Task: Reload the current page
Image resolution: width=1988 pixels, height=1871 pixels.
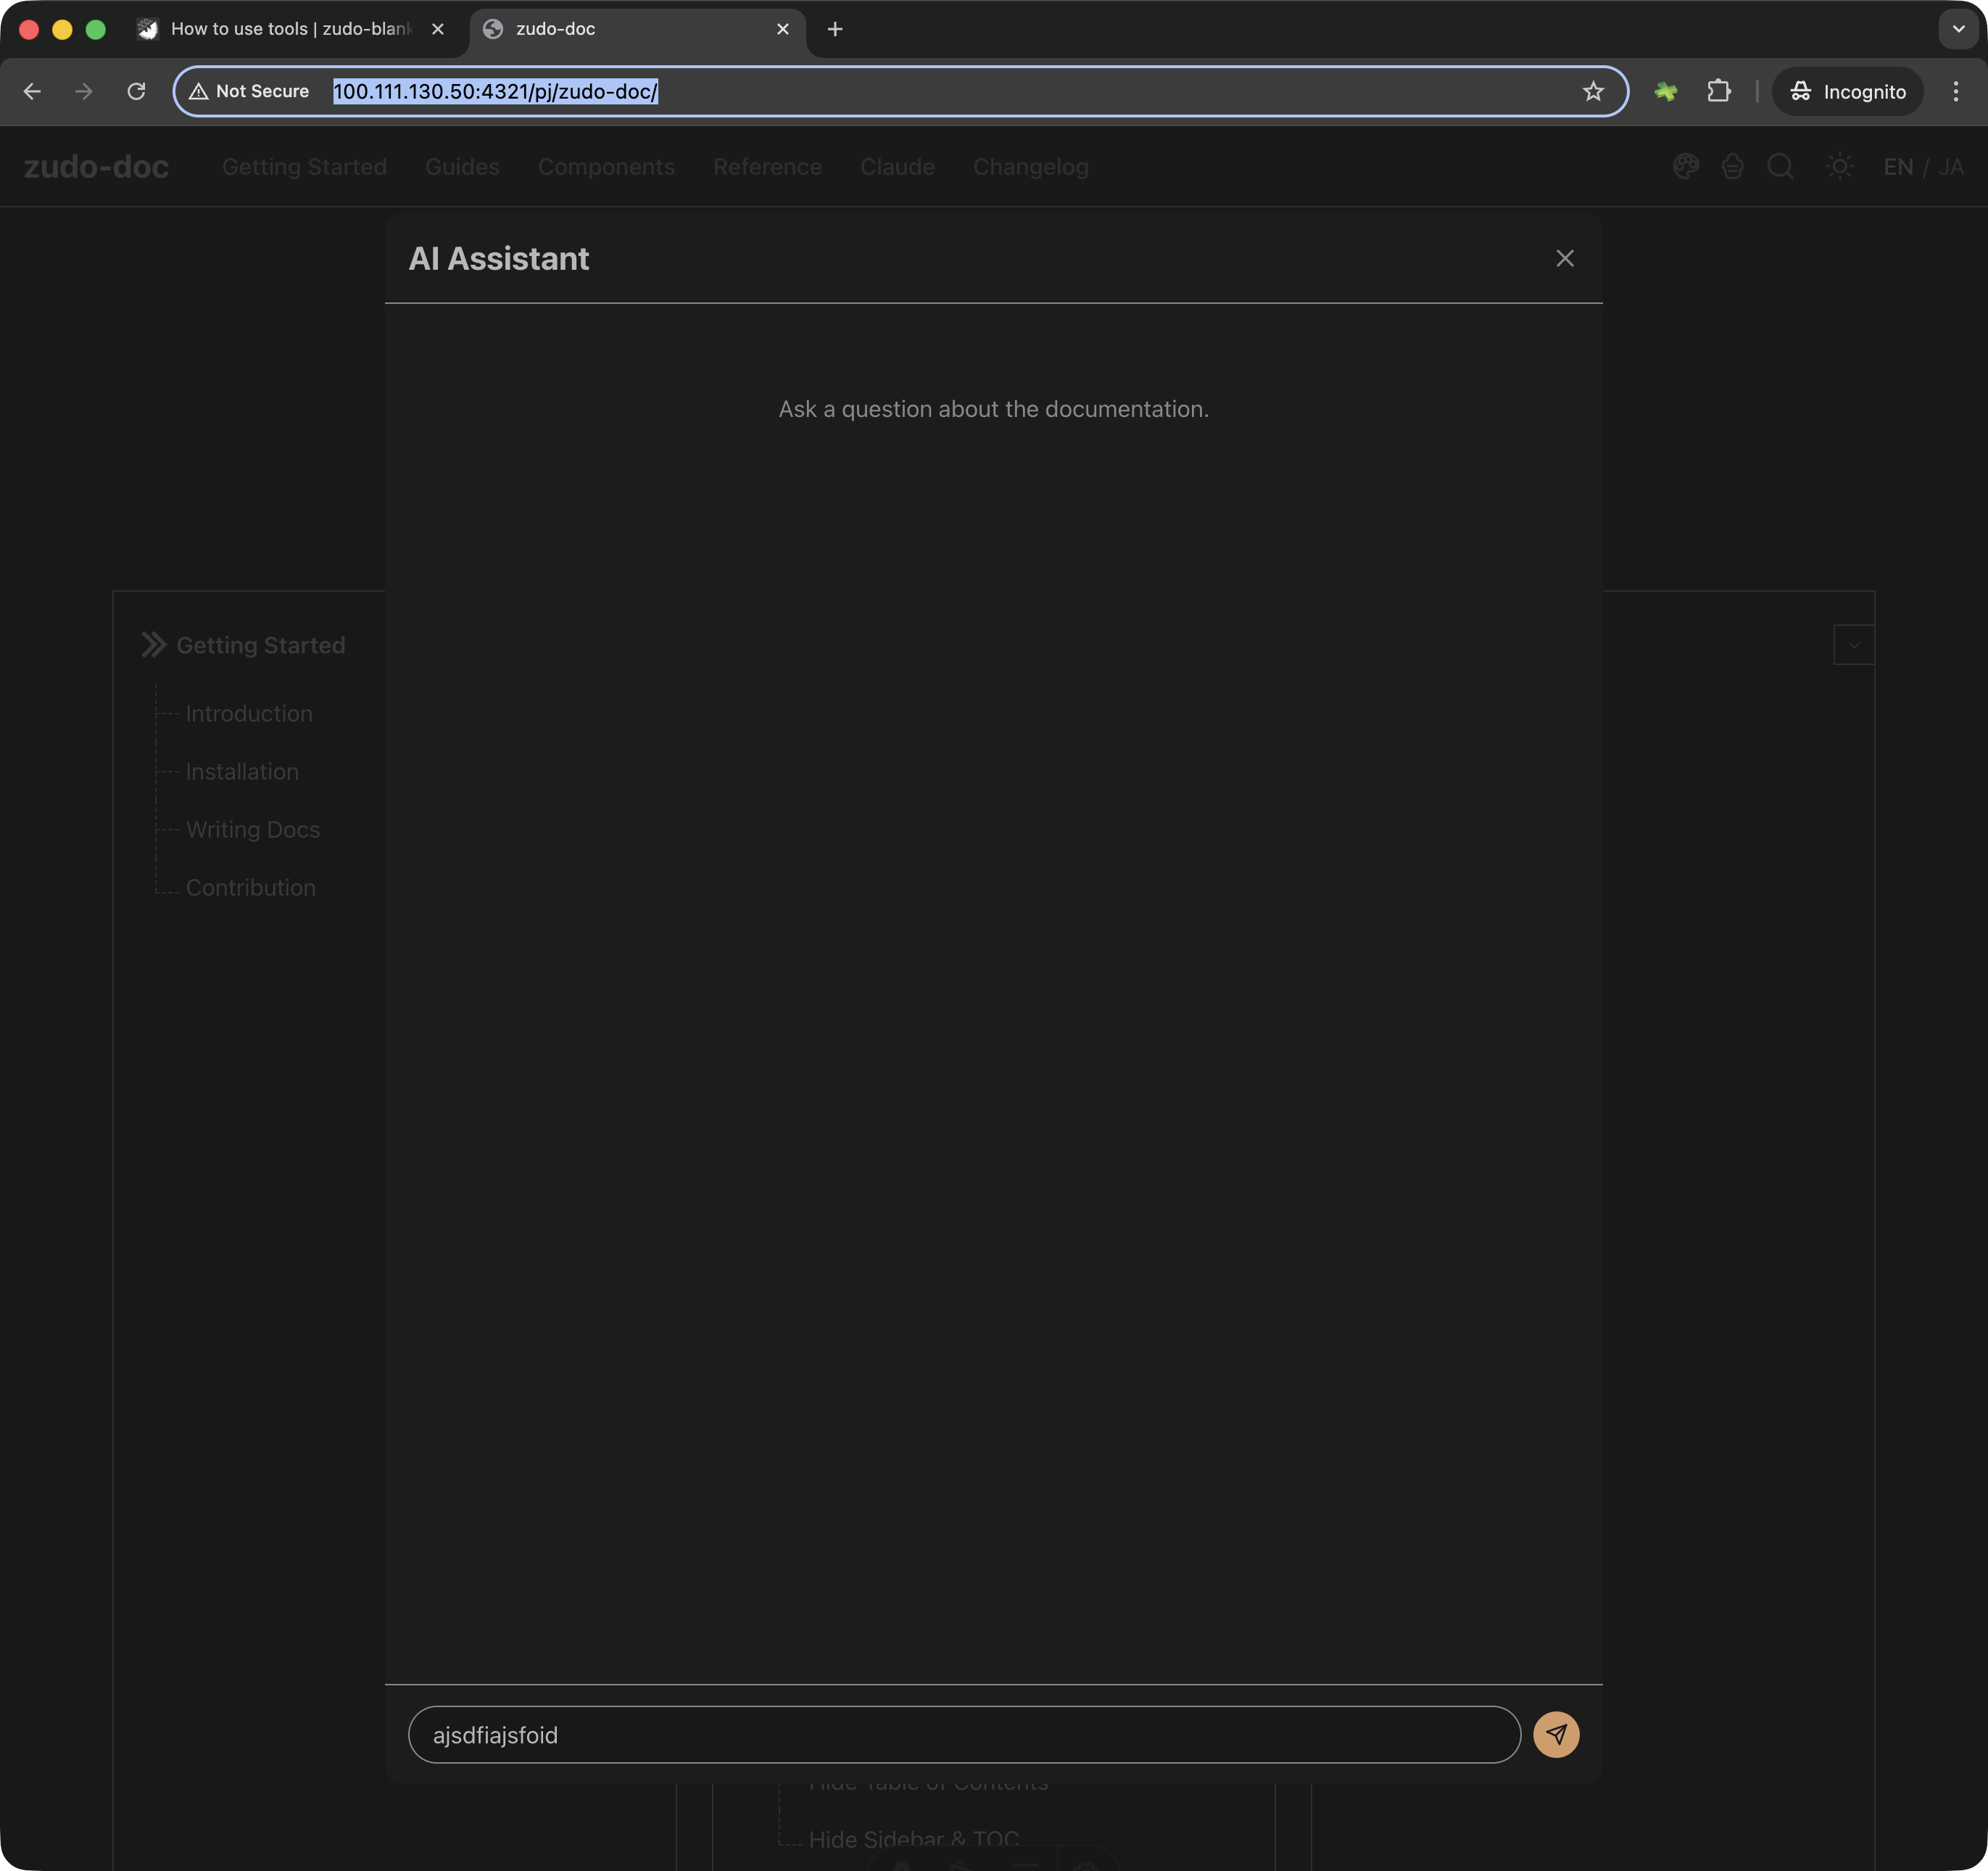Action: tap(137, 92)
